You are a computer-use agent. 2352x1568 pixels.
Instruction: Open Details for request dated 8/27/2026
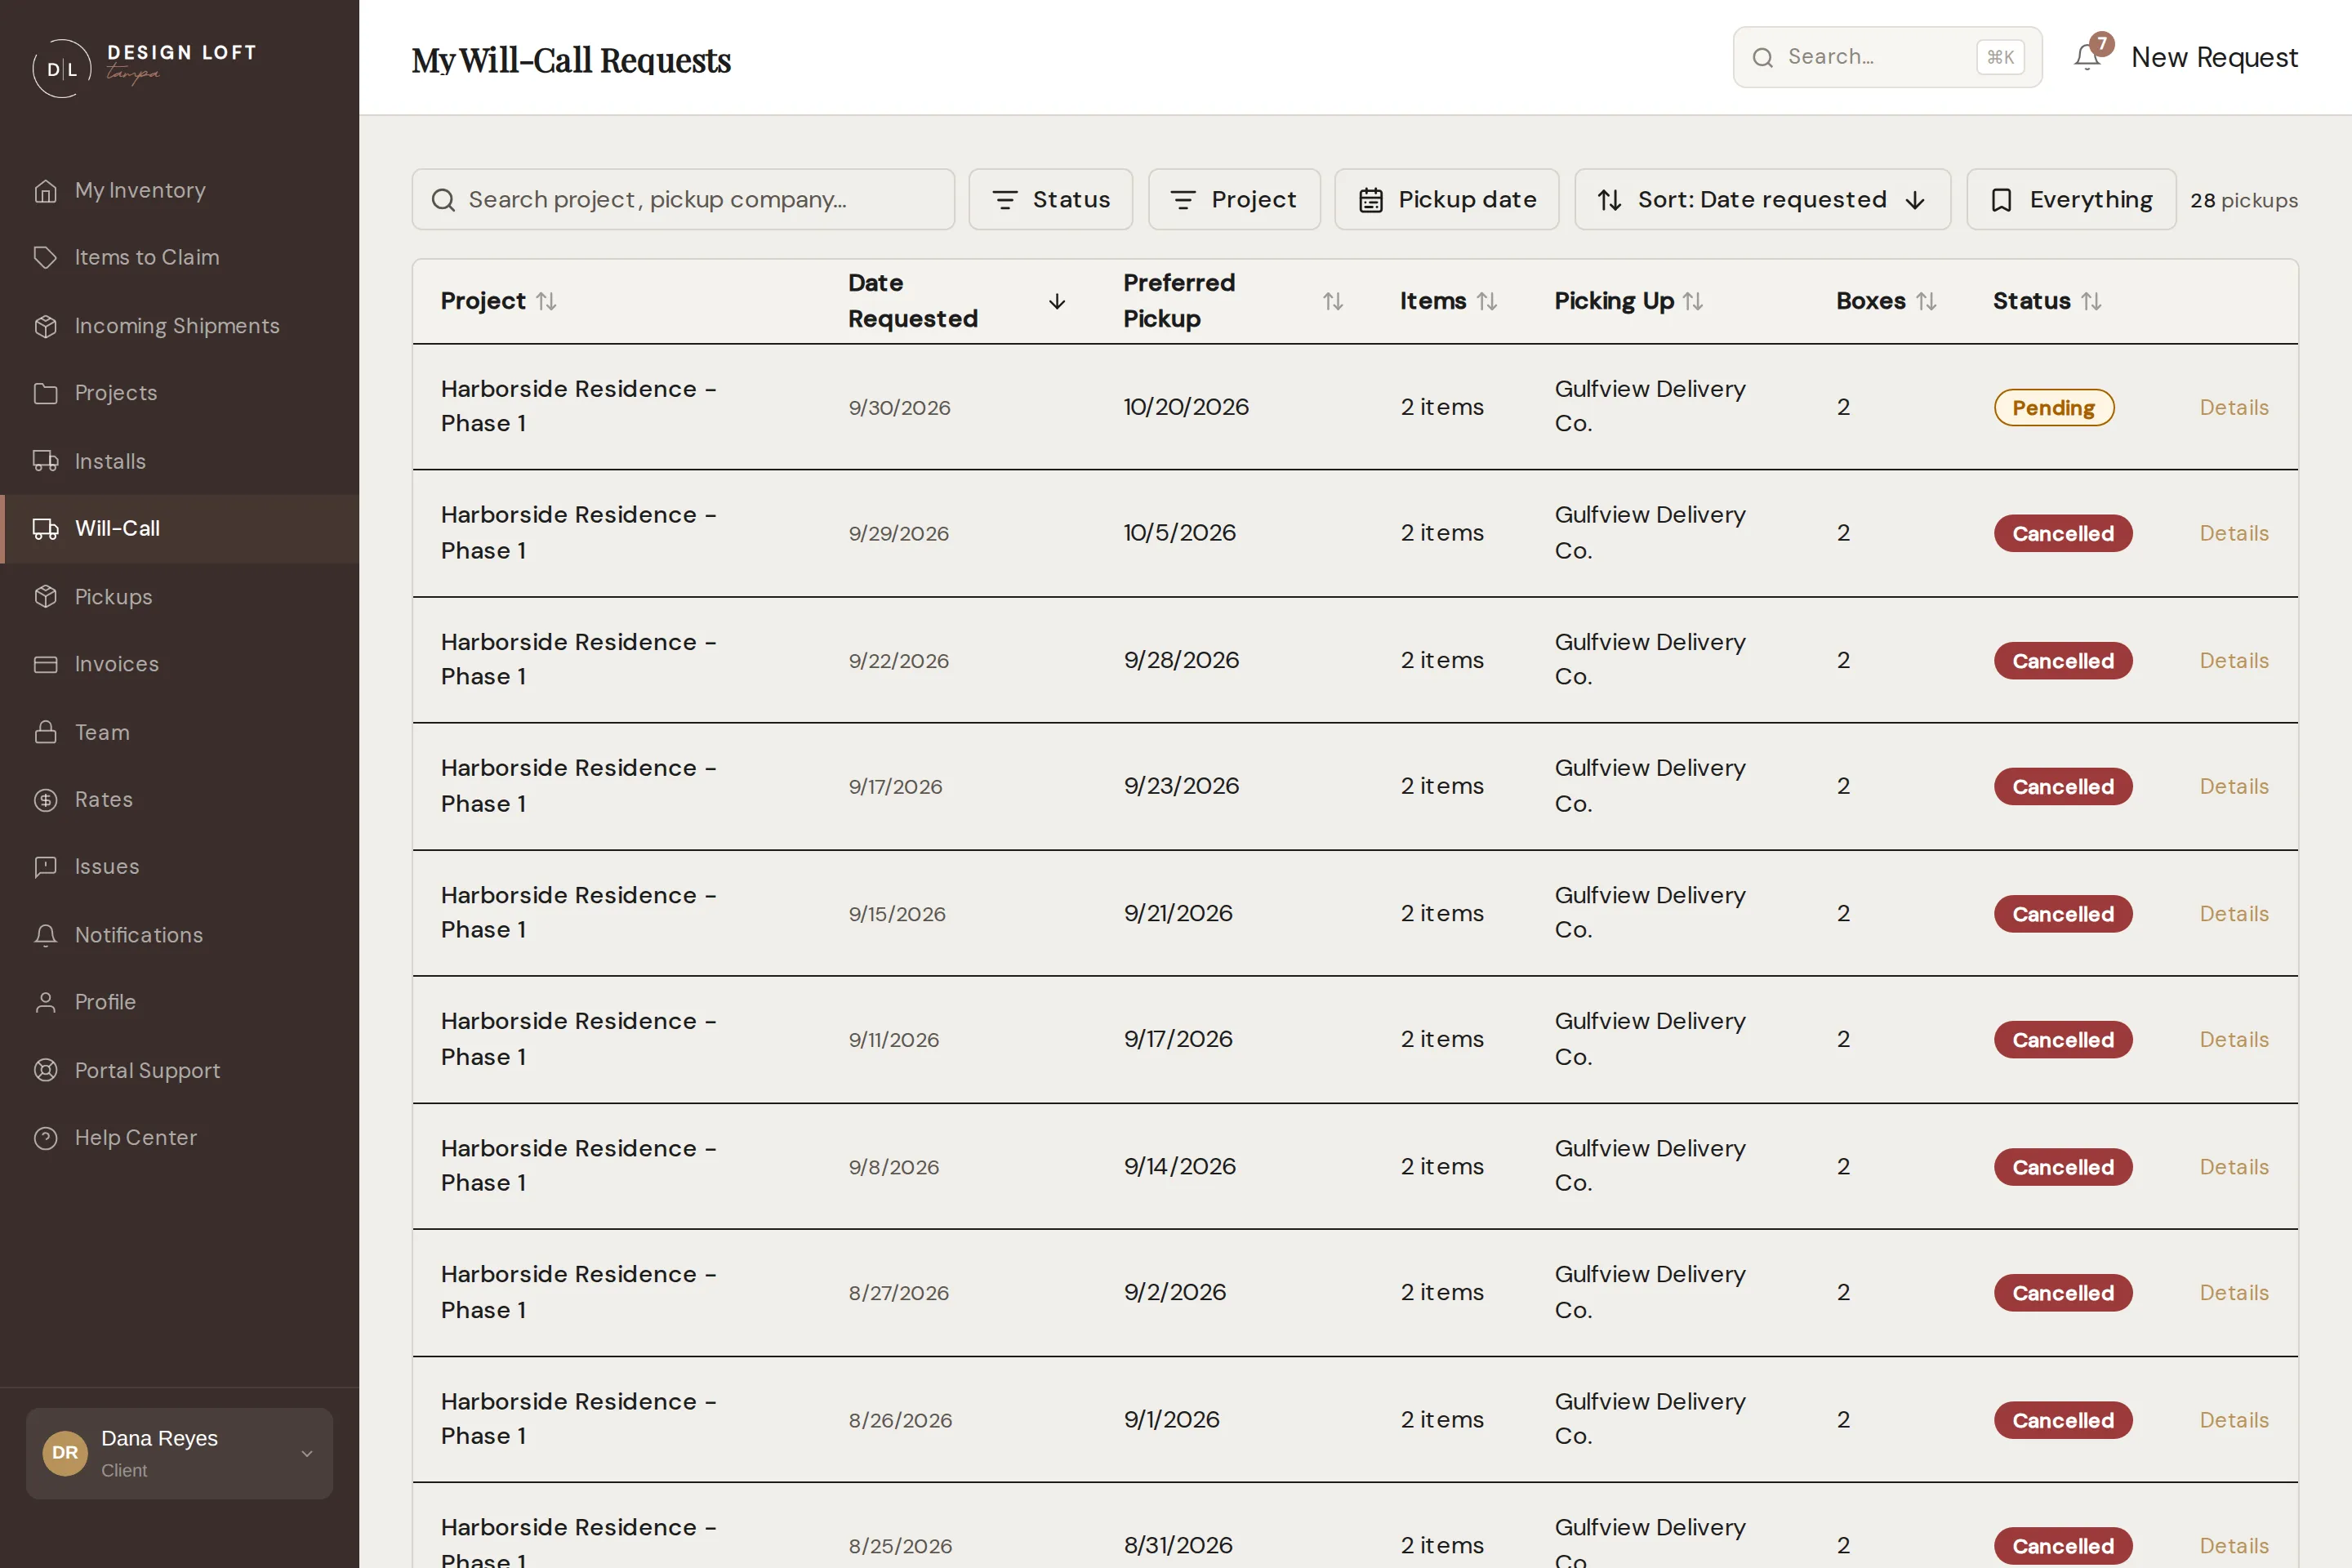click(2233, 1292)
